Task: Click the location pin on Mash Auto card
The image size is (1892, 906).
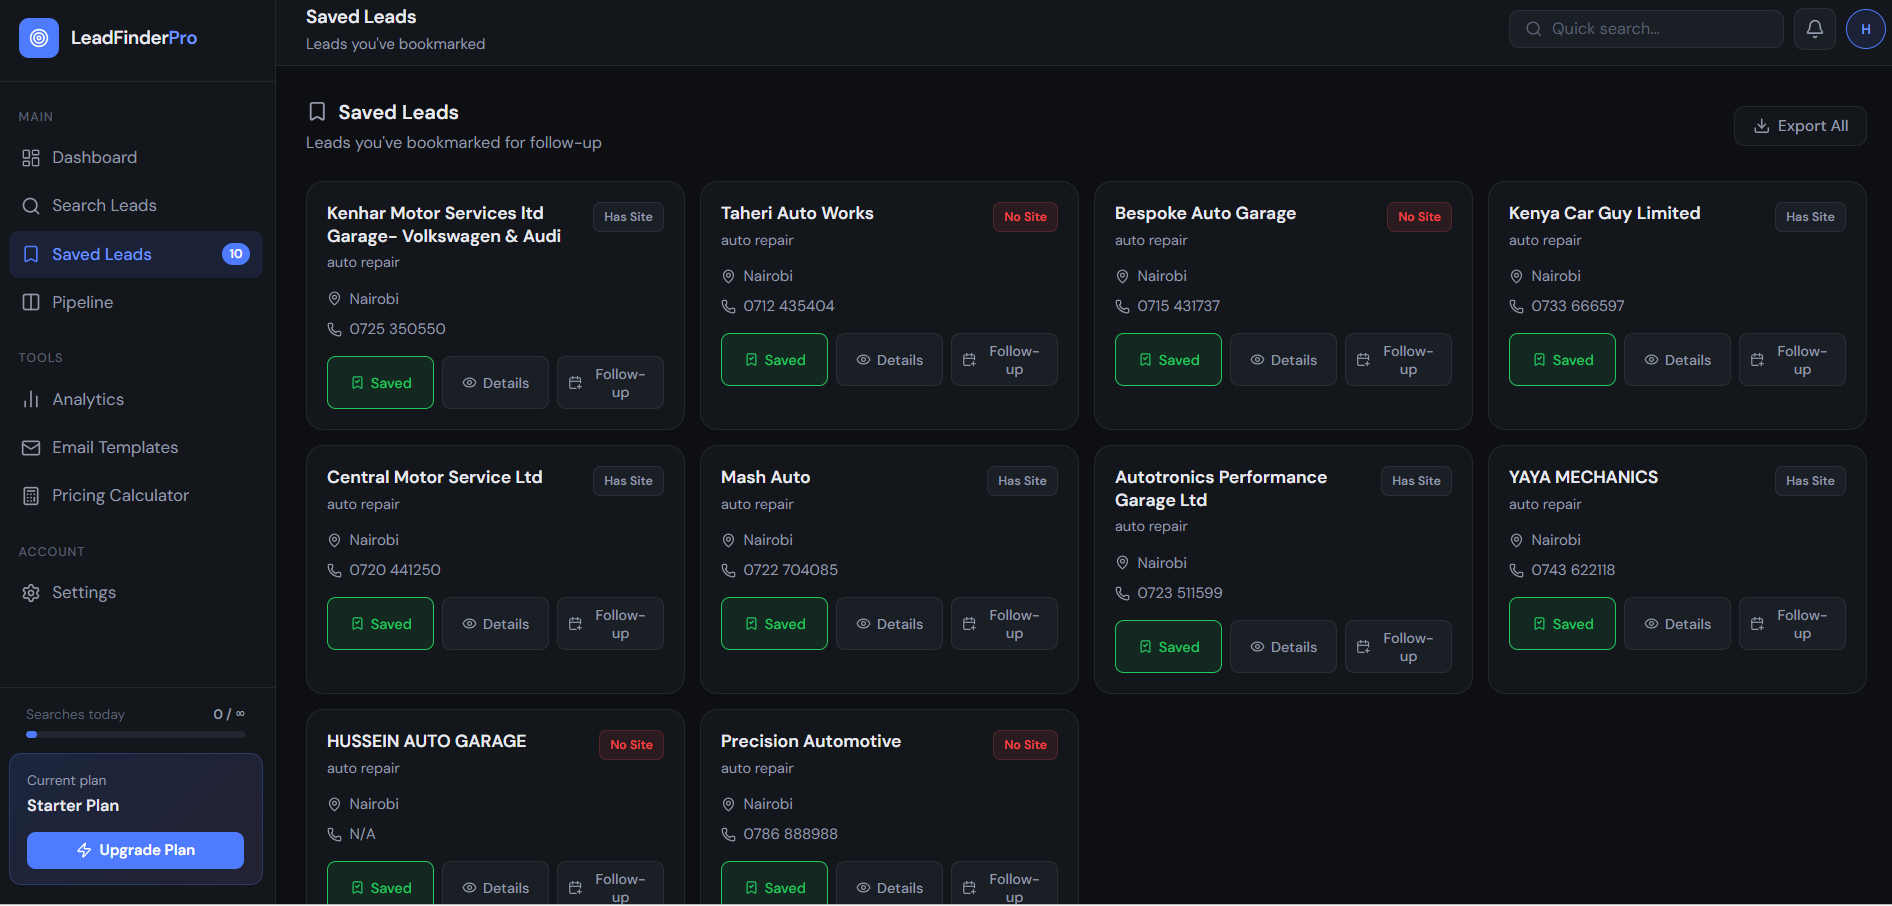Action: coord(728,540)
